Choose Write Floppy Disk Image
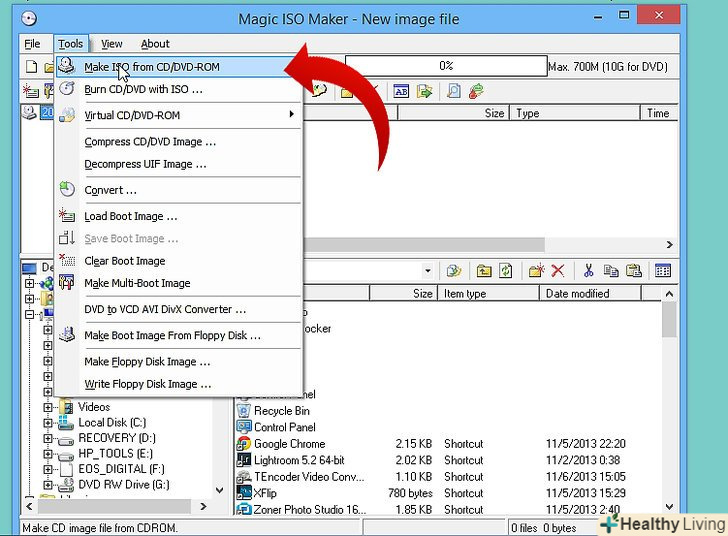 (178, 384)
